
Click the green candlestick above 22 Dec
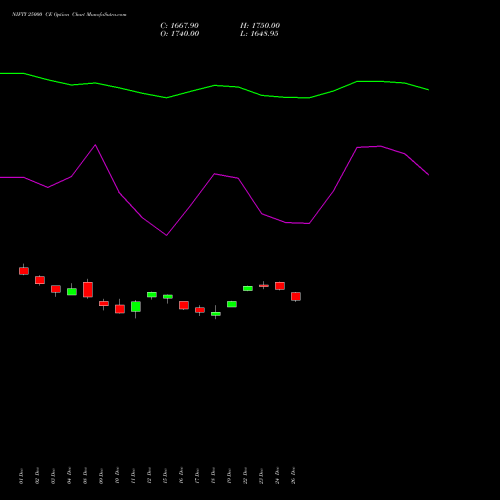click(248, 288)
